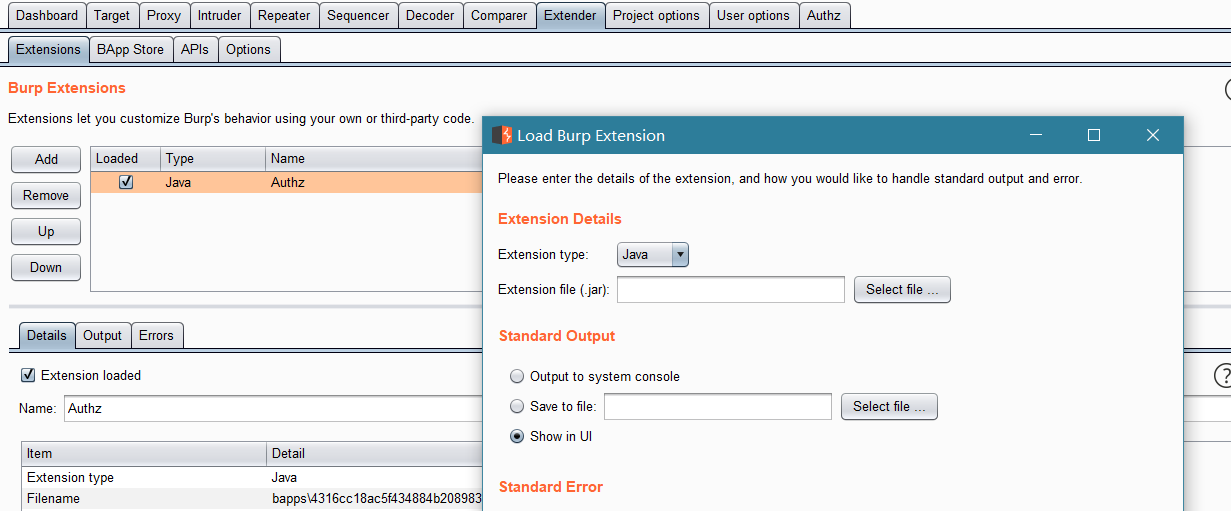Click Burp logo icon in dialog title bar

tap(502, 135)
